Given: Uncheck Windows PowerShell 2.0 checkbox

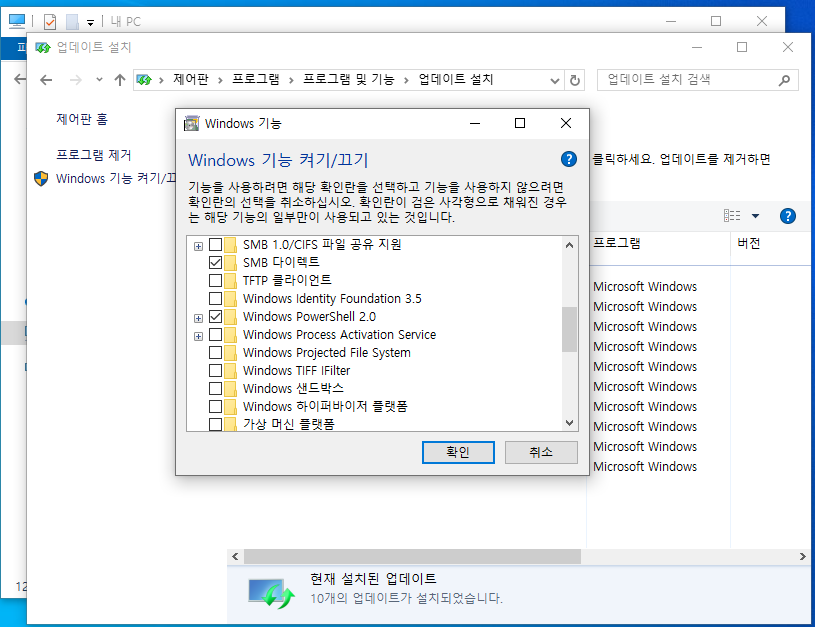Looking at the screenshot, I should tap(215, 317).
